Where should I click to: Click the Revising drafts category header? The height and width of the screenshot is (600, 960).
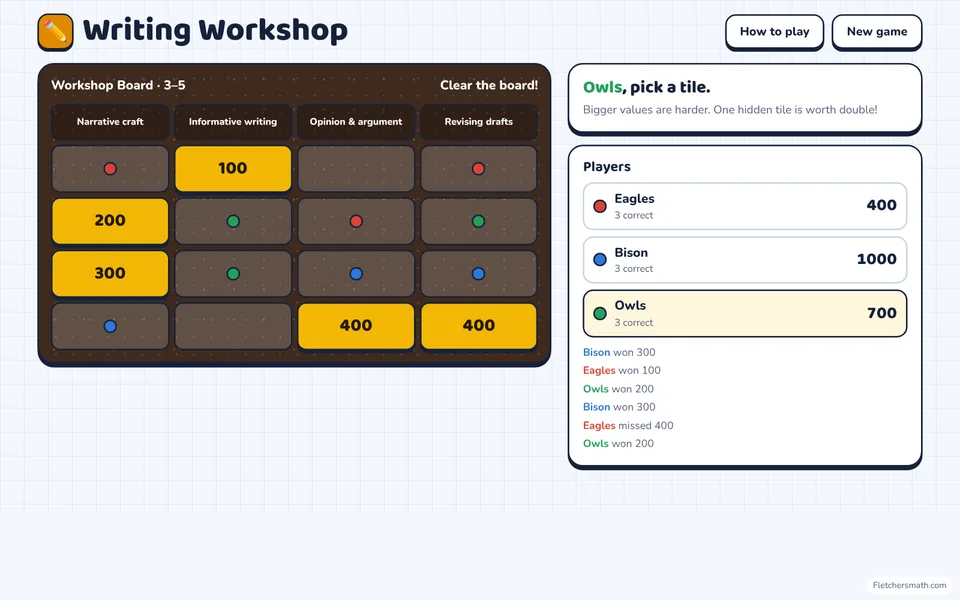coord(479,122)
